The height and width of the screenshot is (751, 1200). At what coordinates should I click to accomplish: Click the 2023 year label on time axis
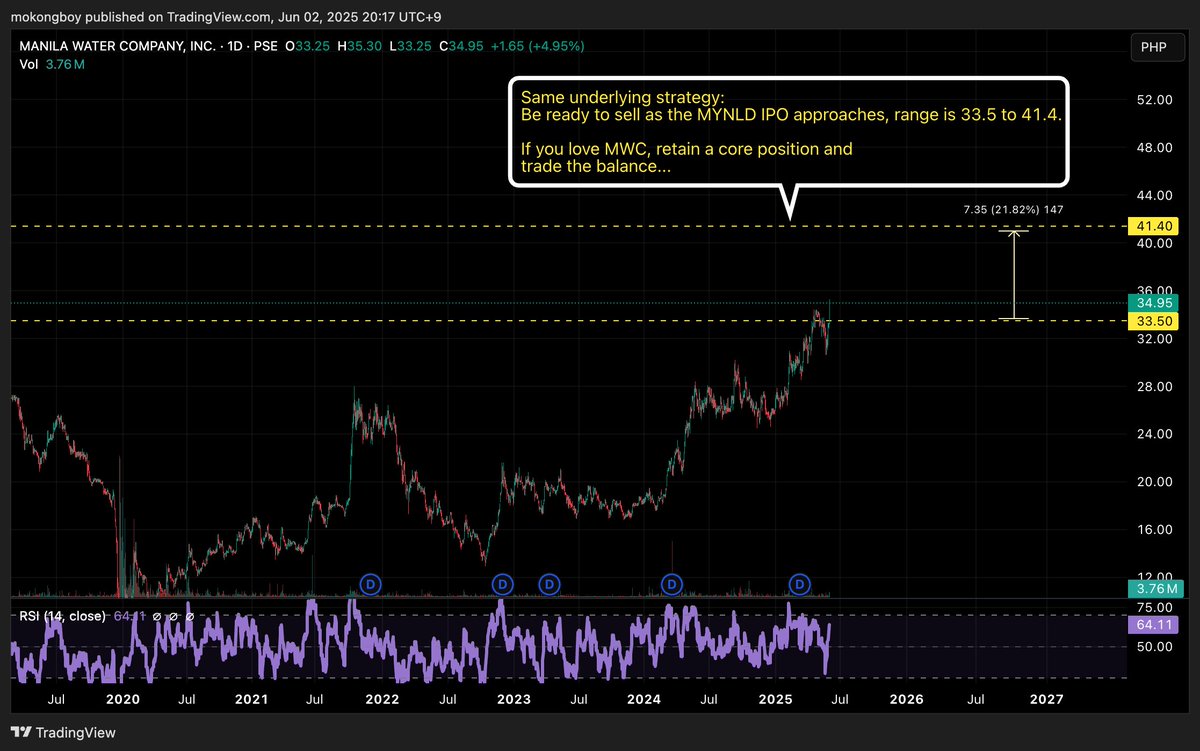coord(514,700)
